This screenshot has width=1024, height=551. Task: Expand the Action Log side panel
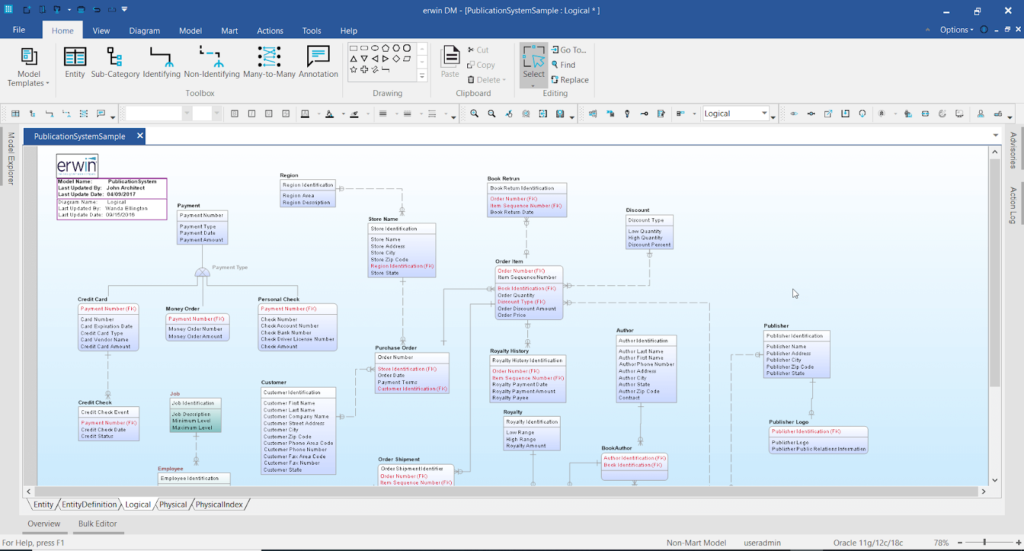click(x=1012, y=205)
